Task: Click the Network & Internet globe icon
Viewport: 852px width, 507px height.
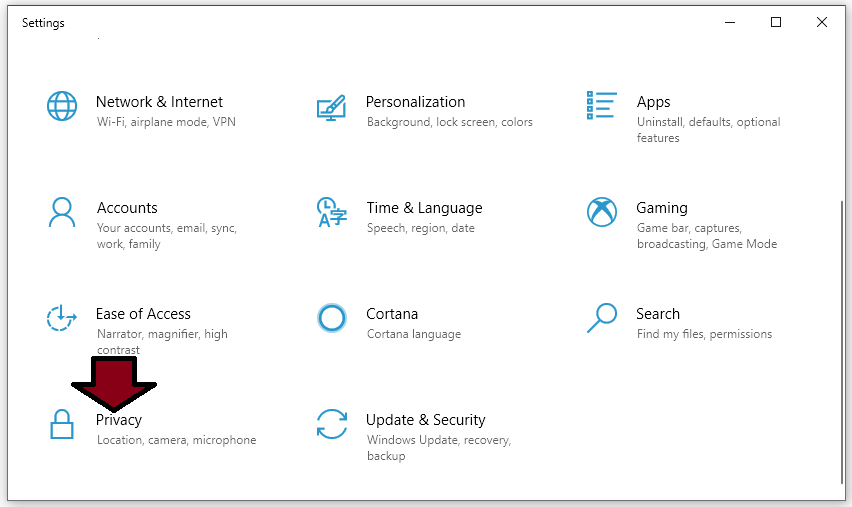Action: pyautogui.click(x=62, y=106)
